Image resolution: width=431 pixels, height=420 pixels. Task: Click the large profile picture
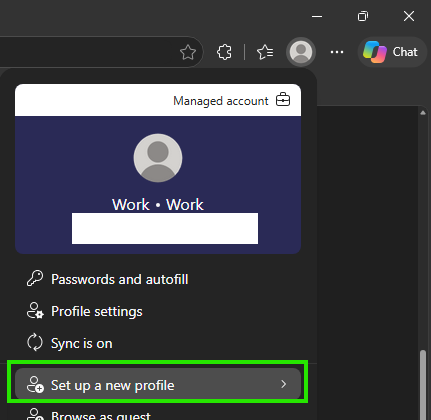pyautogui.click(x=158, y=158)
